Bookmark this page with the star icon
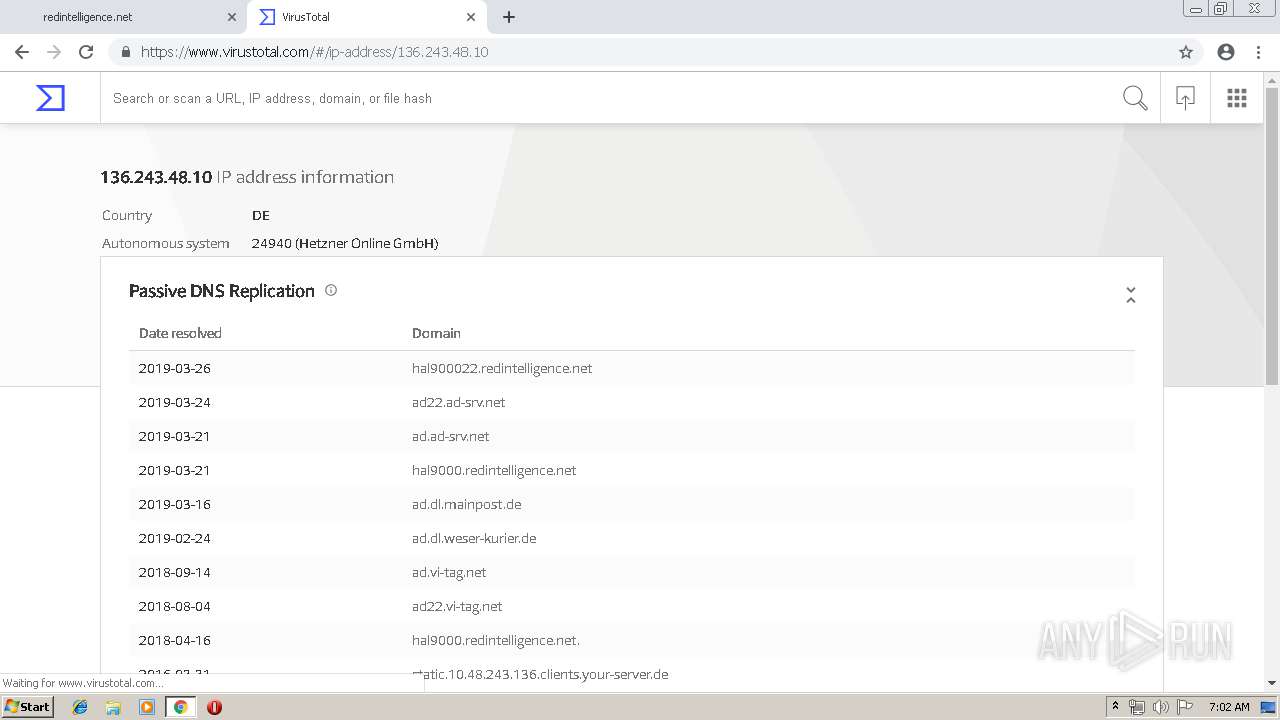1280x720 pixels. [1186, 52]
